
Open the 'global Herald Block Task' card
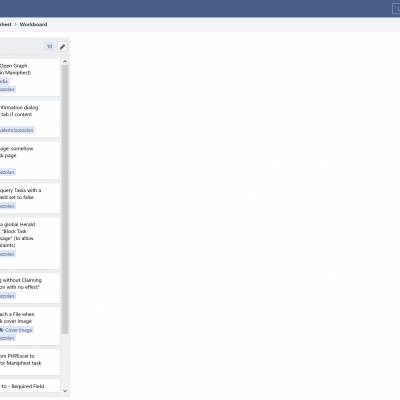pos(30,243)
